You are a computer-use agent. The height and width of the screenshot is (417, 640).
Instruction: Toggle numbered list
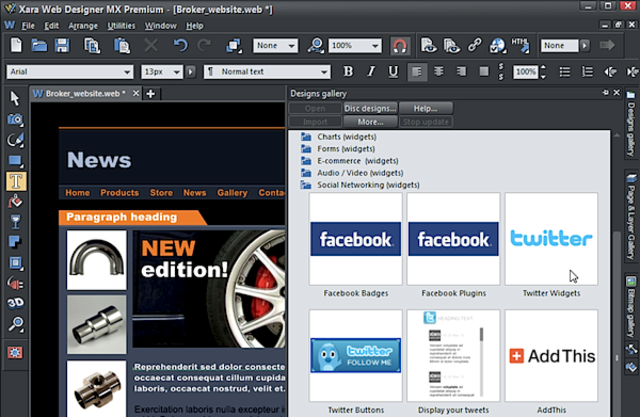pyautogui.click(x=587, y=72)
